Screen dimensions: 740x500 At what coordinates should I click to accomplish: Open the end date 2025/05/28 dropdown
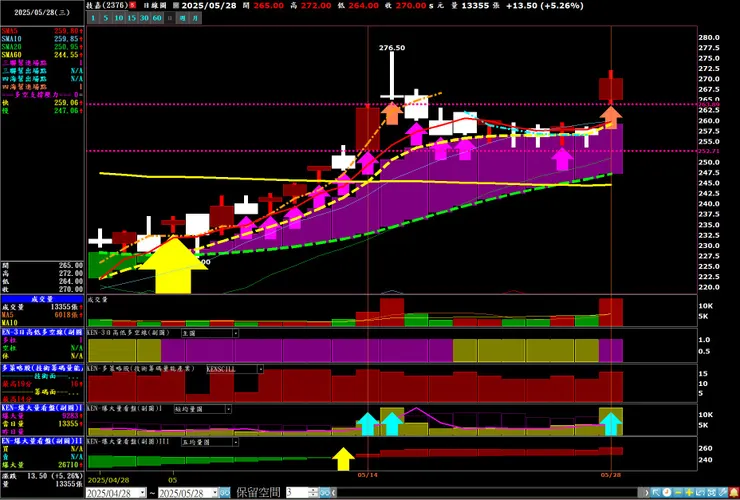(214, 493)
